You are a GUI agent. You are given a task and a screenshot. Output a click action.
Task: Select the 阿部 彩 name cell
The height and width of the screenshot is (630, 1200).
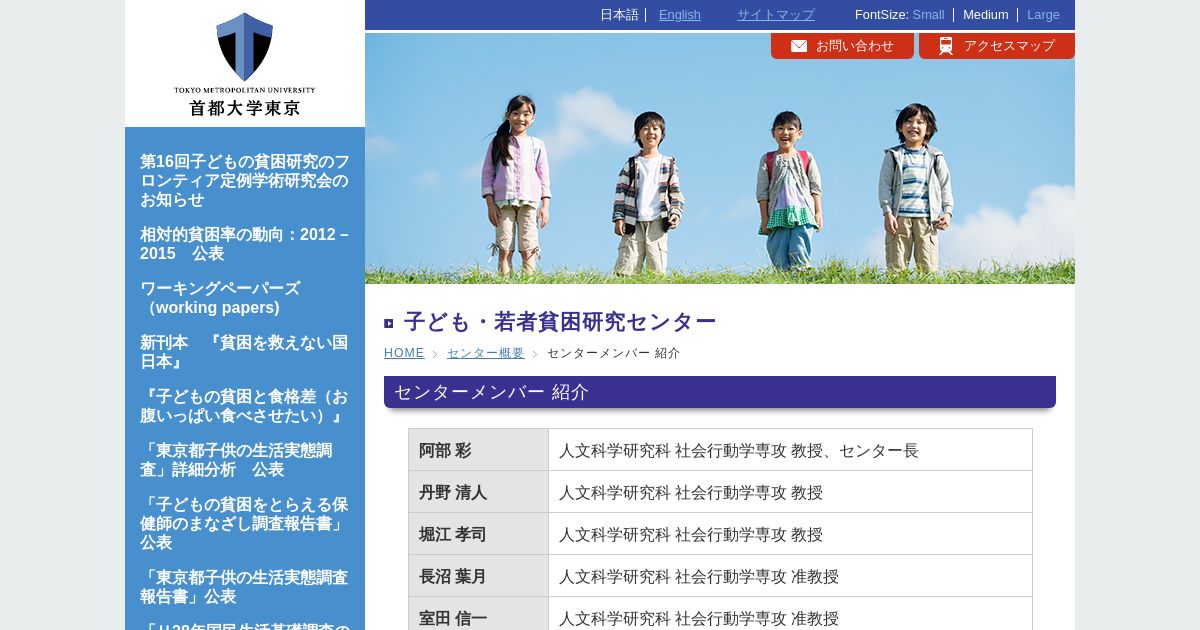[x=478, y=450]
